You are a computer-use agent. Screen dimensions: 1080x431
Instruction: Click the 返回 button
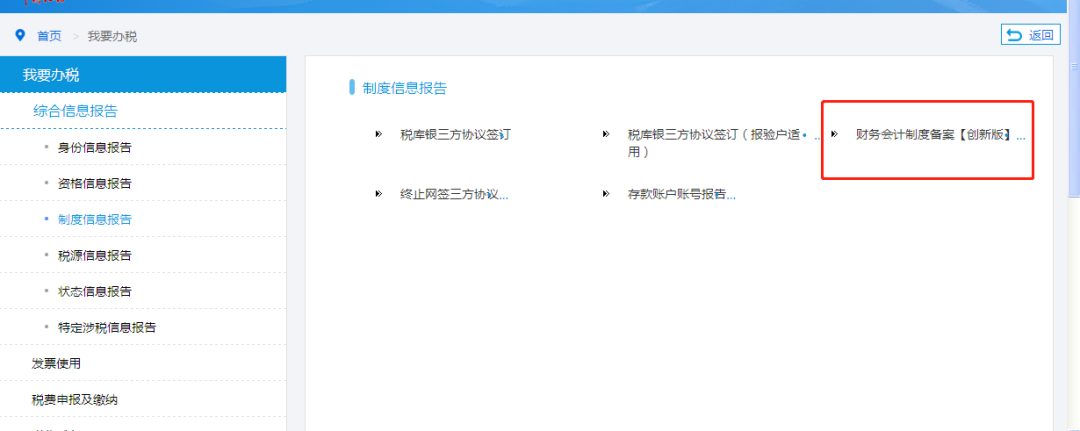pyautogui.click(x=1030, y=35)
